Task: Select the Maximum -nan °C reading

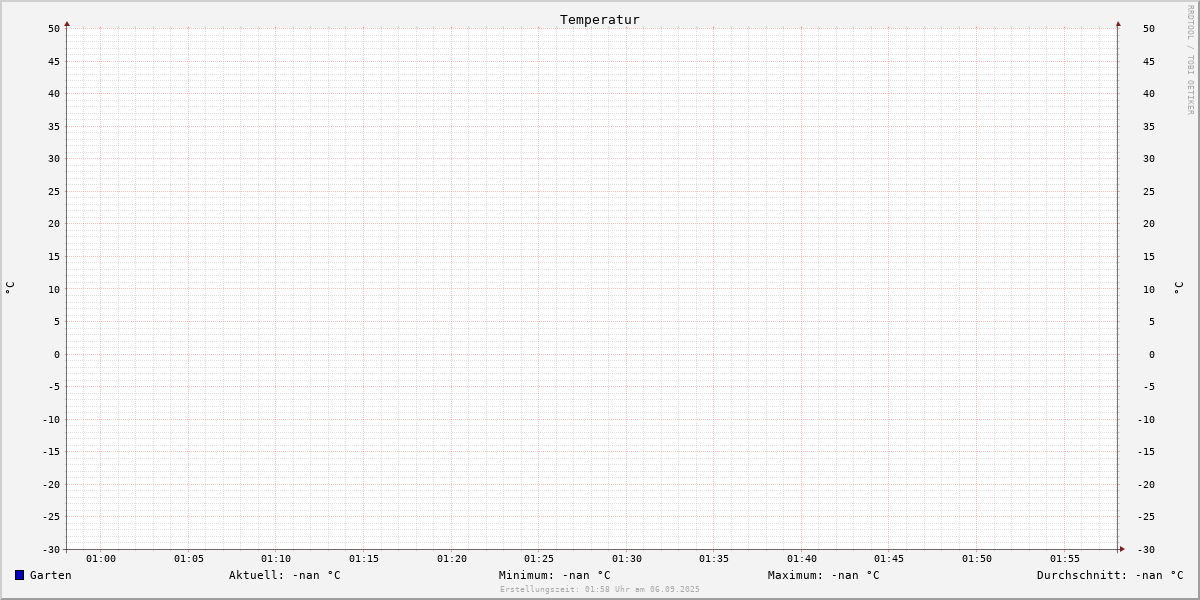Action: click(824, 575)
